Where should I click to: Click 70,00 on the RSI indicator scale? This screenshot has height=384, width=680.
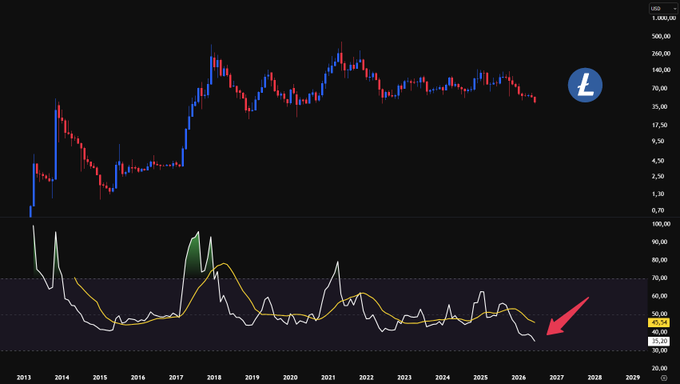pos(660,278)
